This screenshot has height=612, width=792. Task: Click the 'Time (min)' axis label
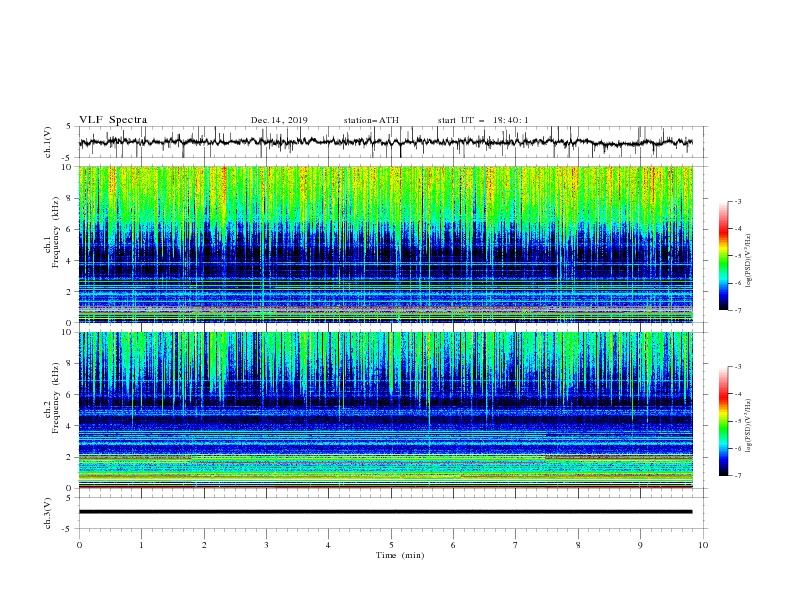click(x=400, y=555)
